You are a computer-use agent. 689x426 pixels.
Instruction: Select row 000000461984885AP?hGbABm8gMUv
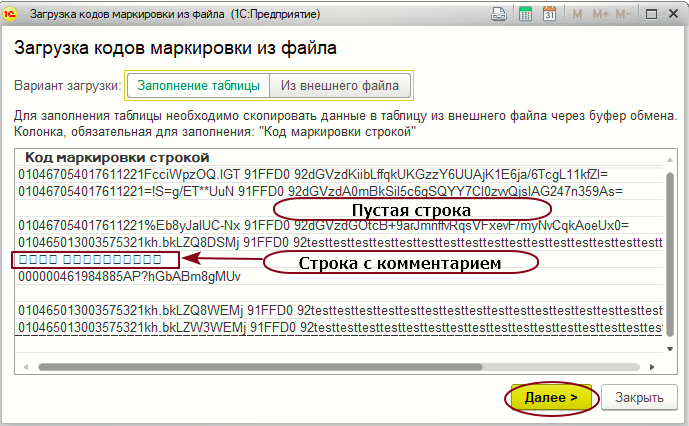click(x=339, y=277)
